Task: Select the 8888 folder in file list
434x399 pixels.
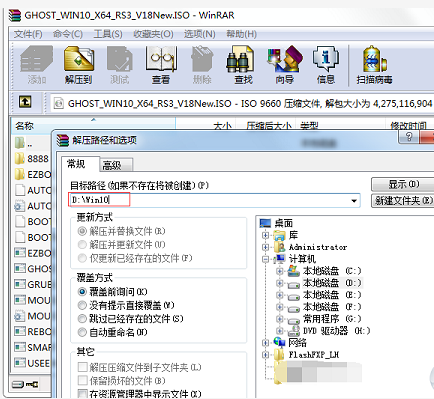Action: pos(32,159)
